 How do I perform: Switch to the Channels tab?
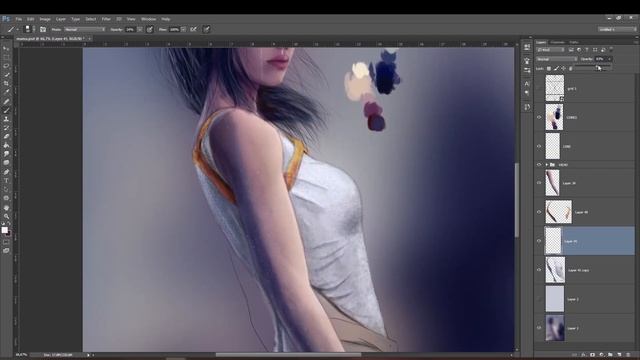click(557, 42)
